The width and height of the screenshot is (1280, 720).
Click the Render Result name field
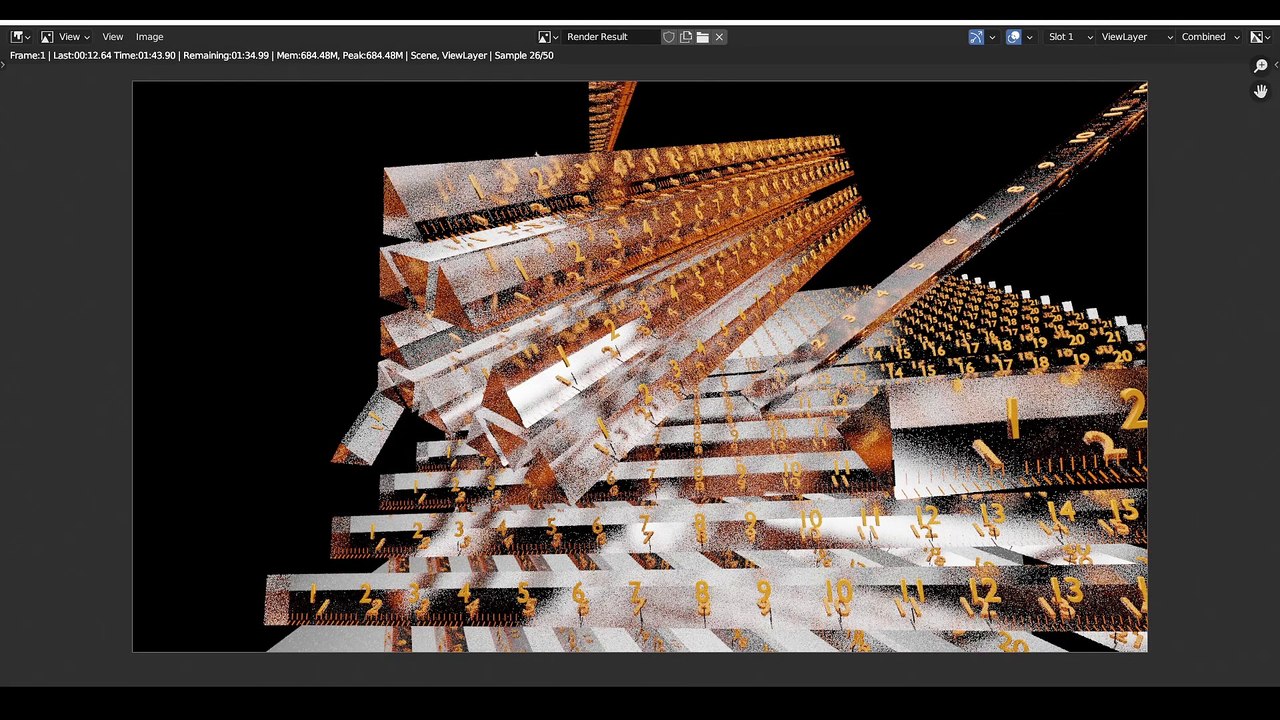coord(610,37)
